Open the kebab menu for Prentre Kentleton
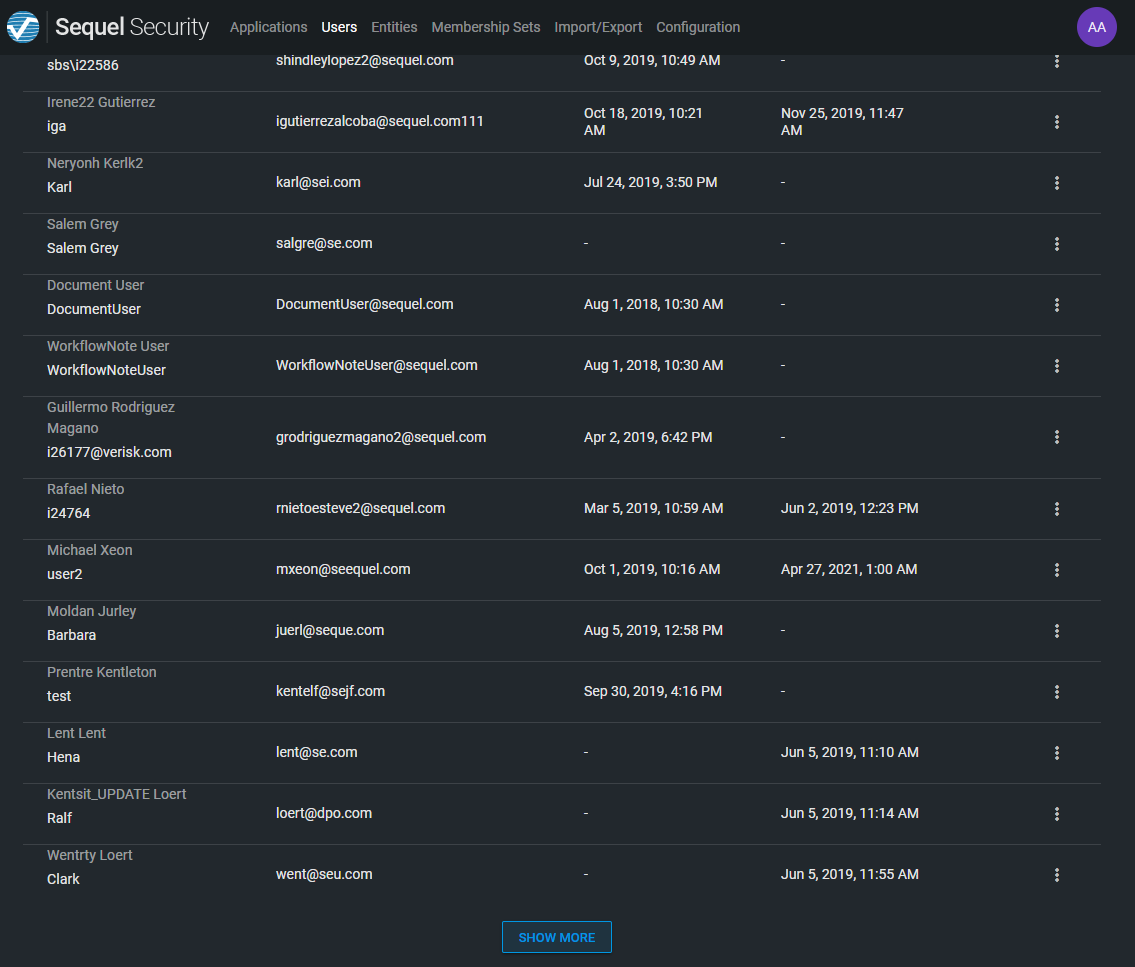Viewport: 1135px width, 967px height. click(x=1056, y=691)
